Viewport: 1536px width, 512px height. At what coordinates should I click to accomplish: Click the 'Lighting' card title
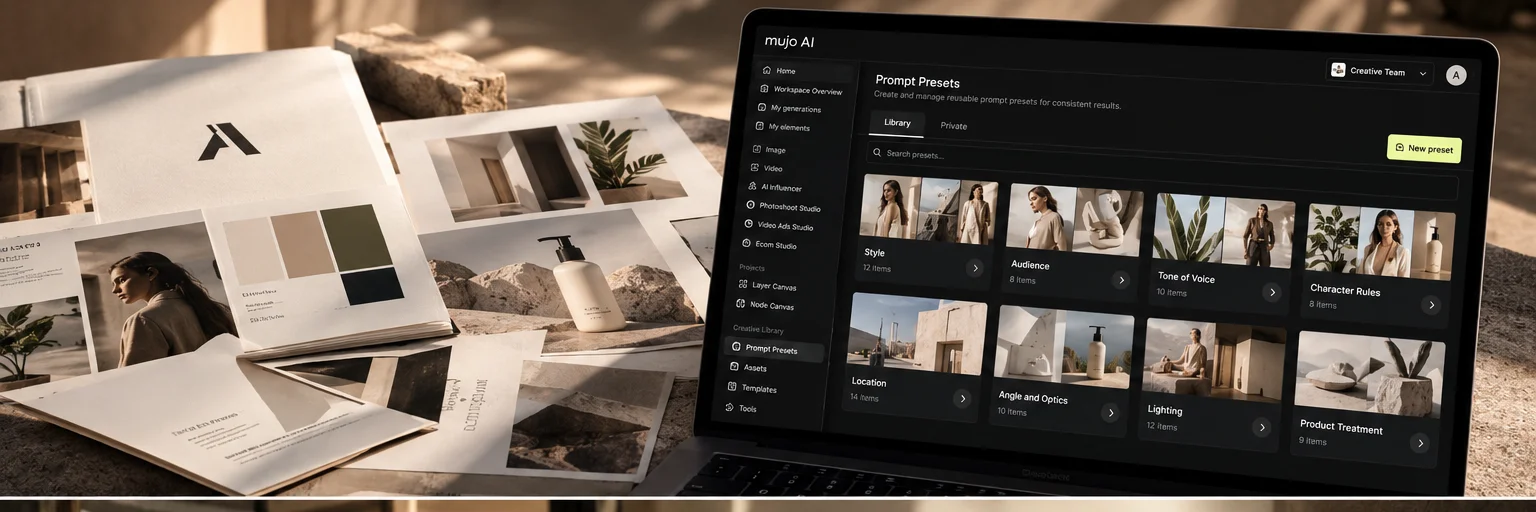coord(1165,410)
